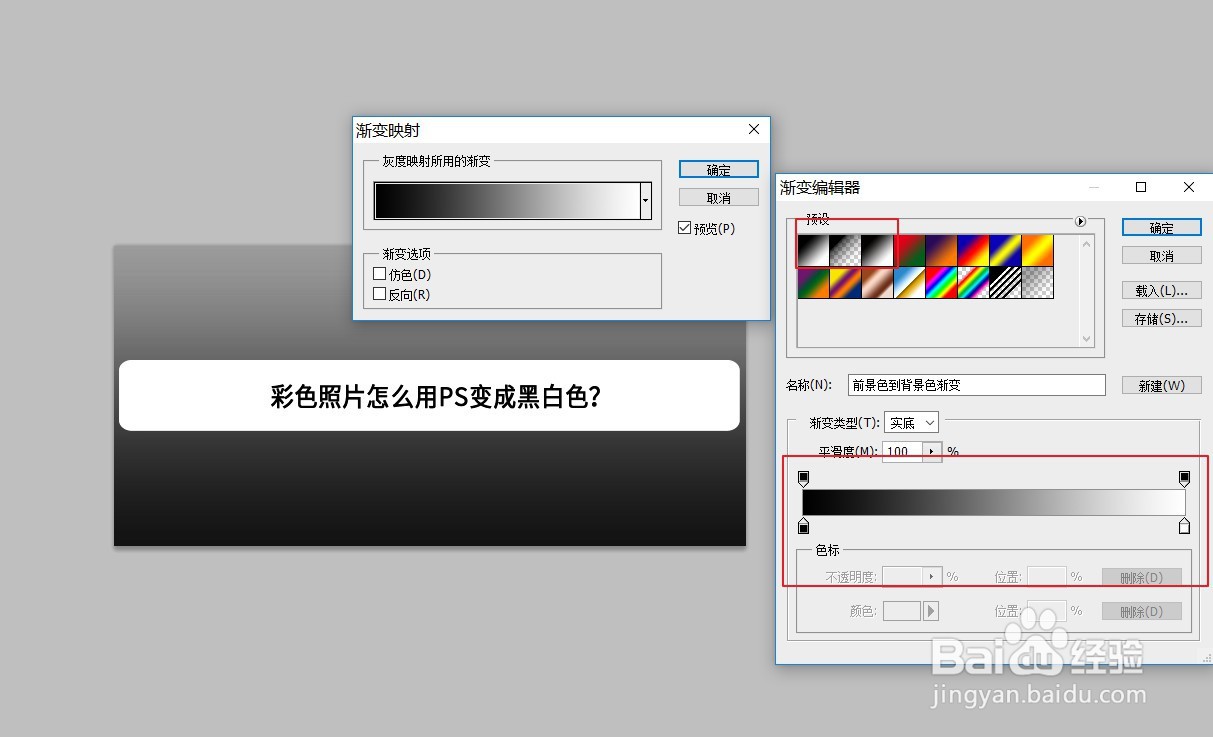Image resolution: width=1213 pixels, height=737 pixels.
Task: Open the presets flyout menu arrow
Action: click(1080, 222)
